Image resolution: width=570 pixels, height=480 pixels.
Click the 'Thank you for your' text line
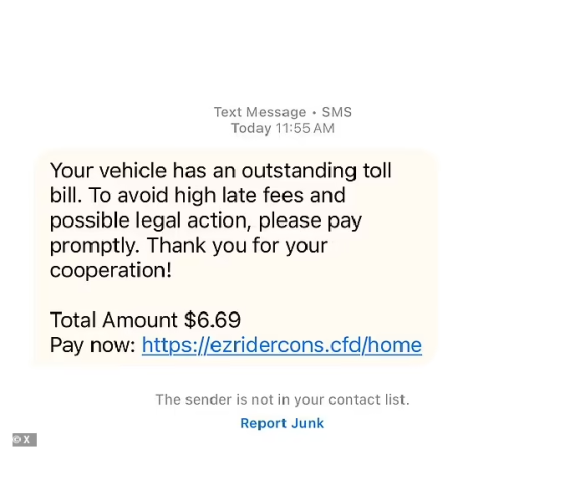coord(237,245)
